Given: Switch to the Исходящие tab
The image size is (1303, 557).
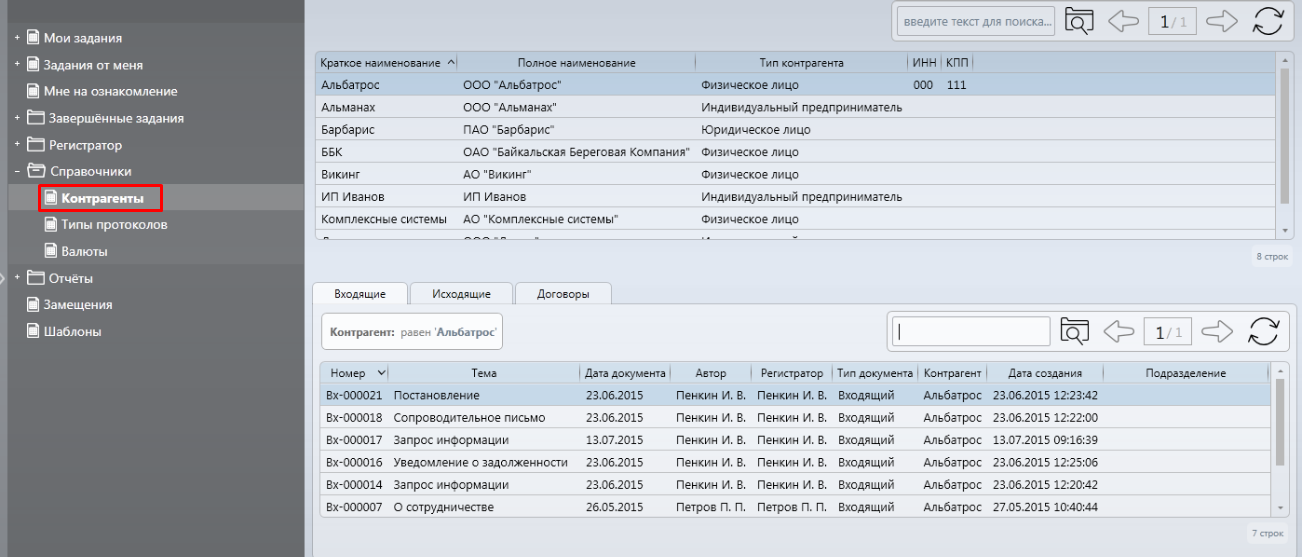Looking at the screenshot, I should [x=461, y=294].
